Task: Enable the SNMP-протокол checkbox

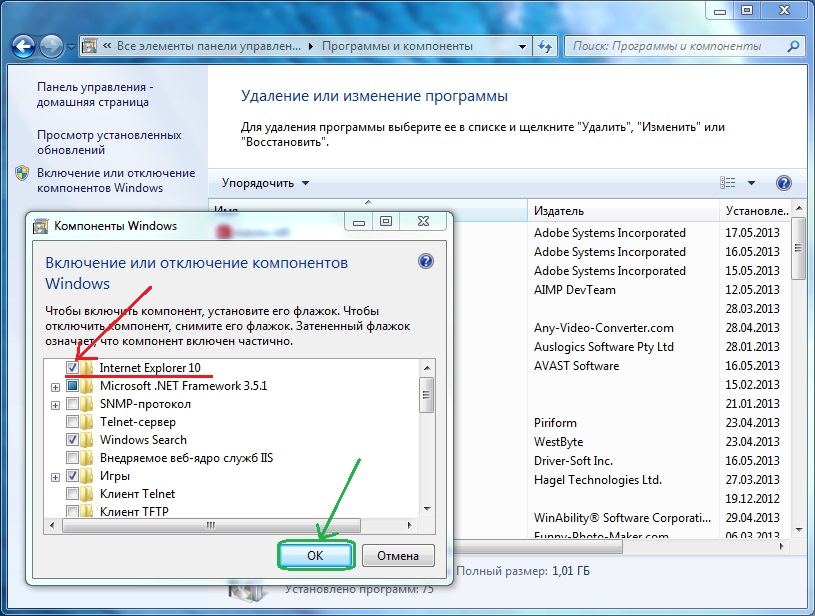Action: click(72, 404)
